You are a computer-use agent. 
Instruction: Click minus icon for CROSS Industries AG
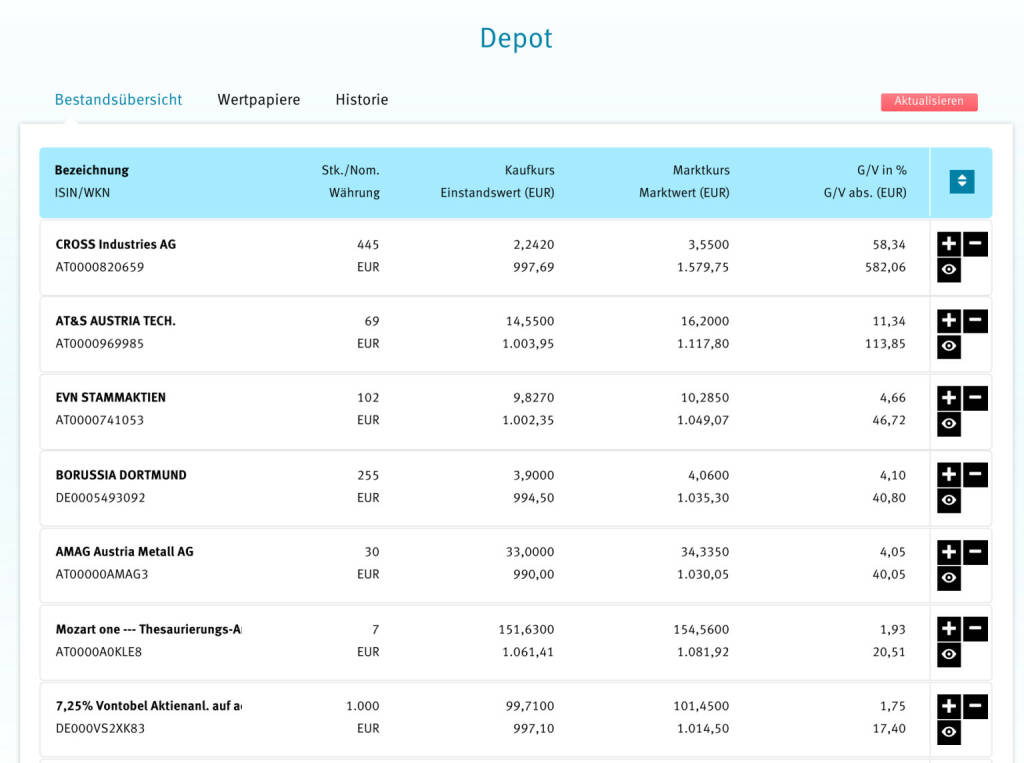[x=975, y=244]
